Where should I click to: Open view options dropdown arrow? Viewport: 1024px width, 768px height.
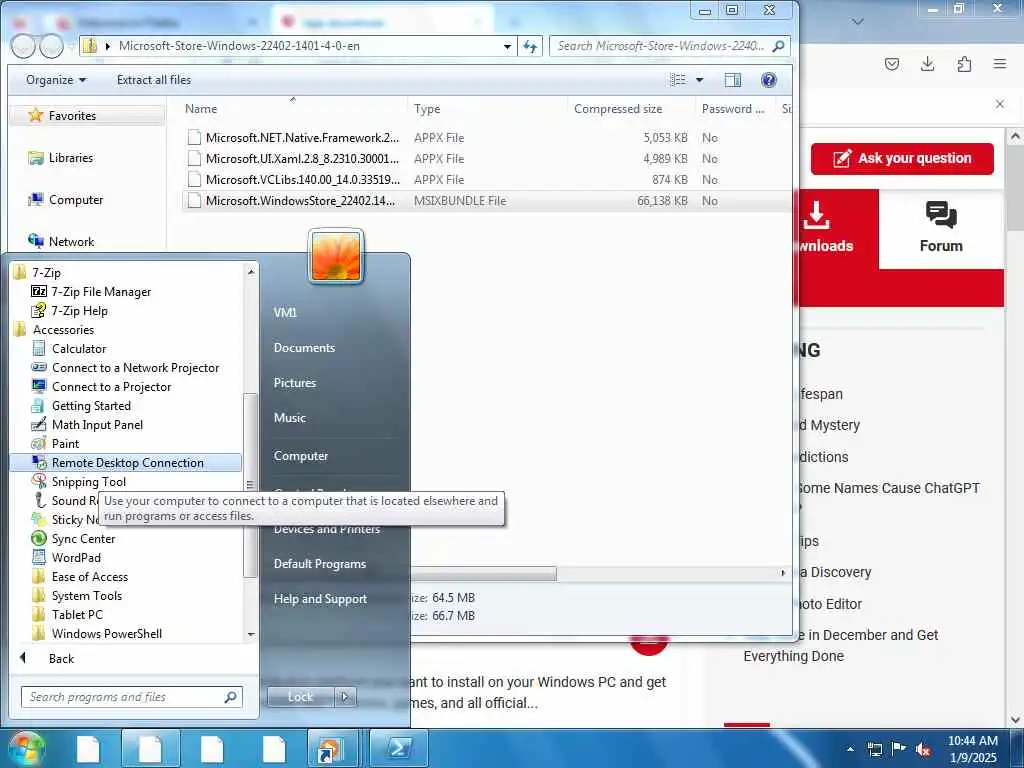(x=699, y=80)
